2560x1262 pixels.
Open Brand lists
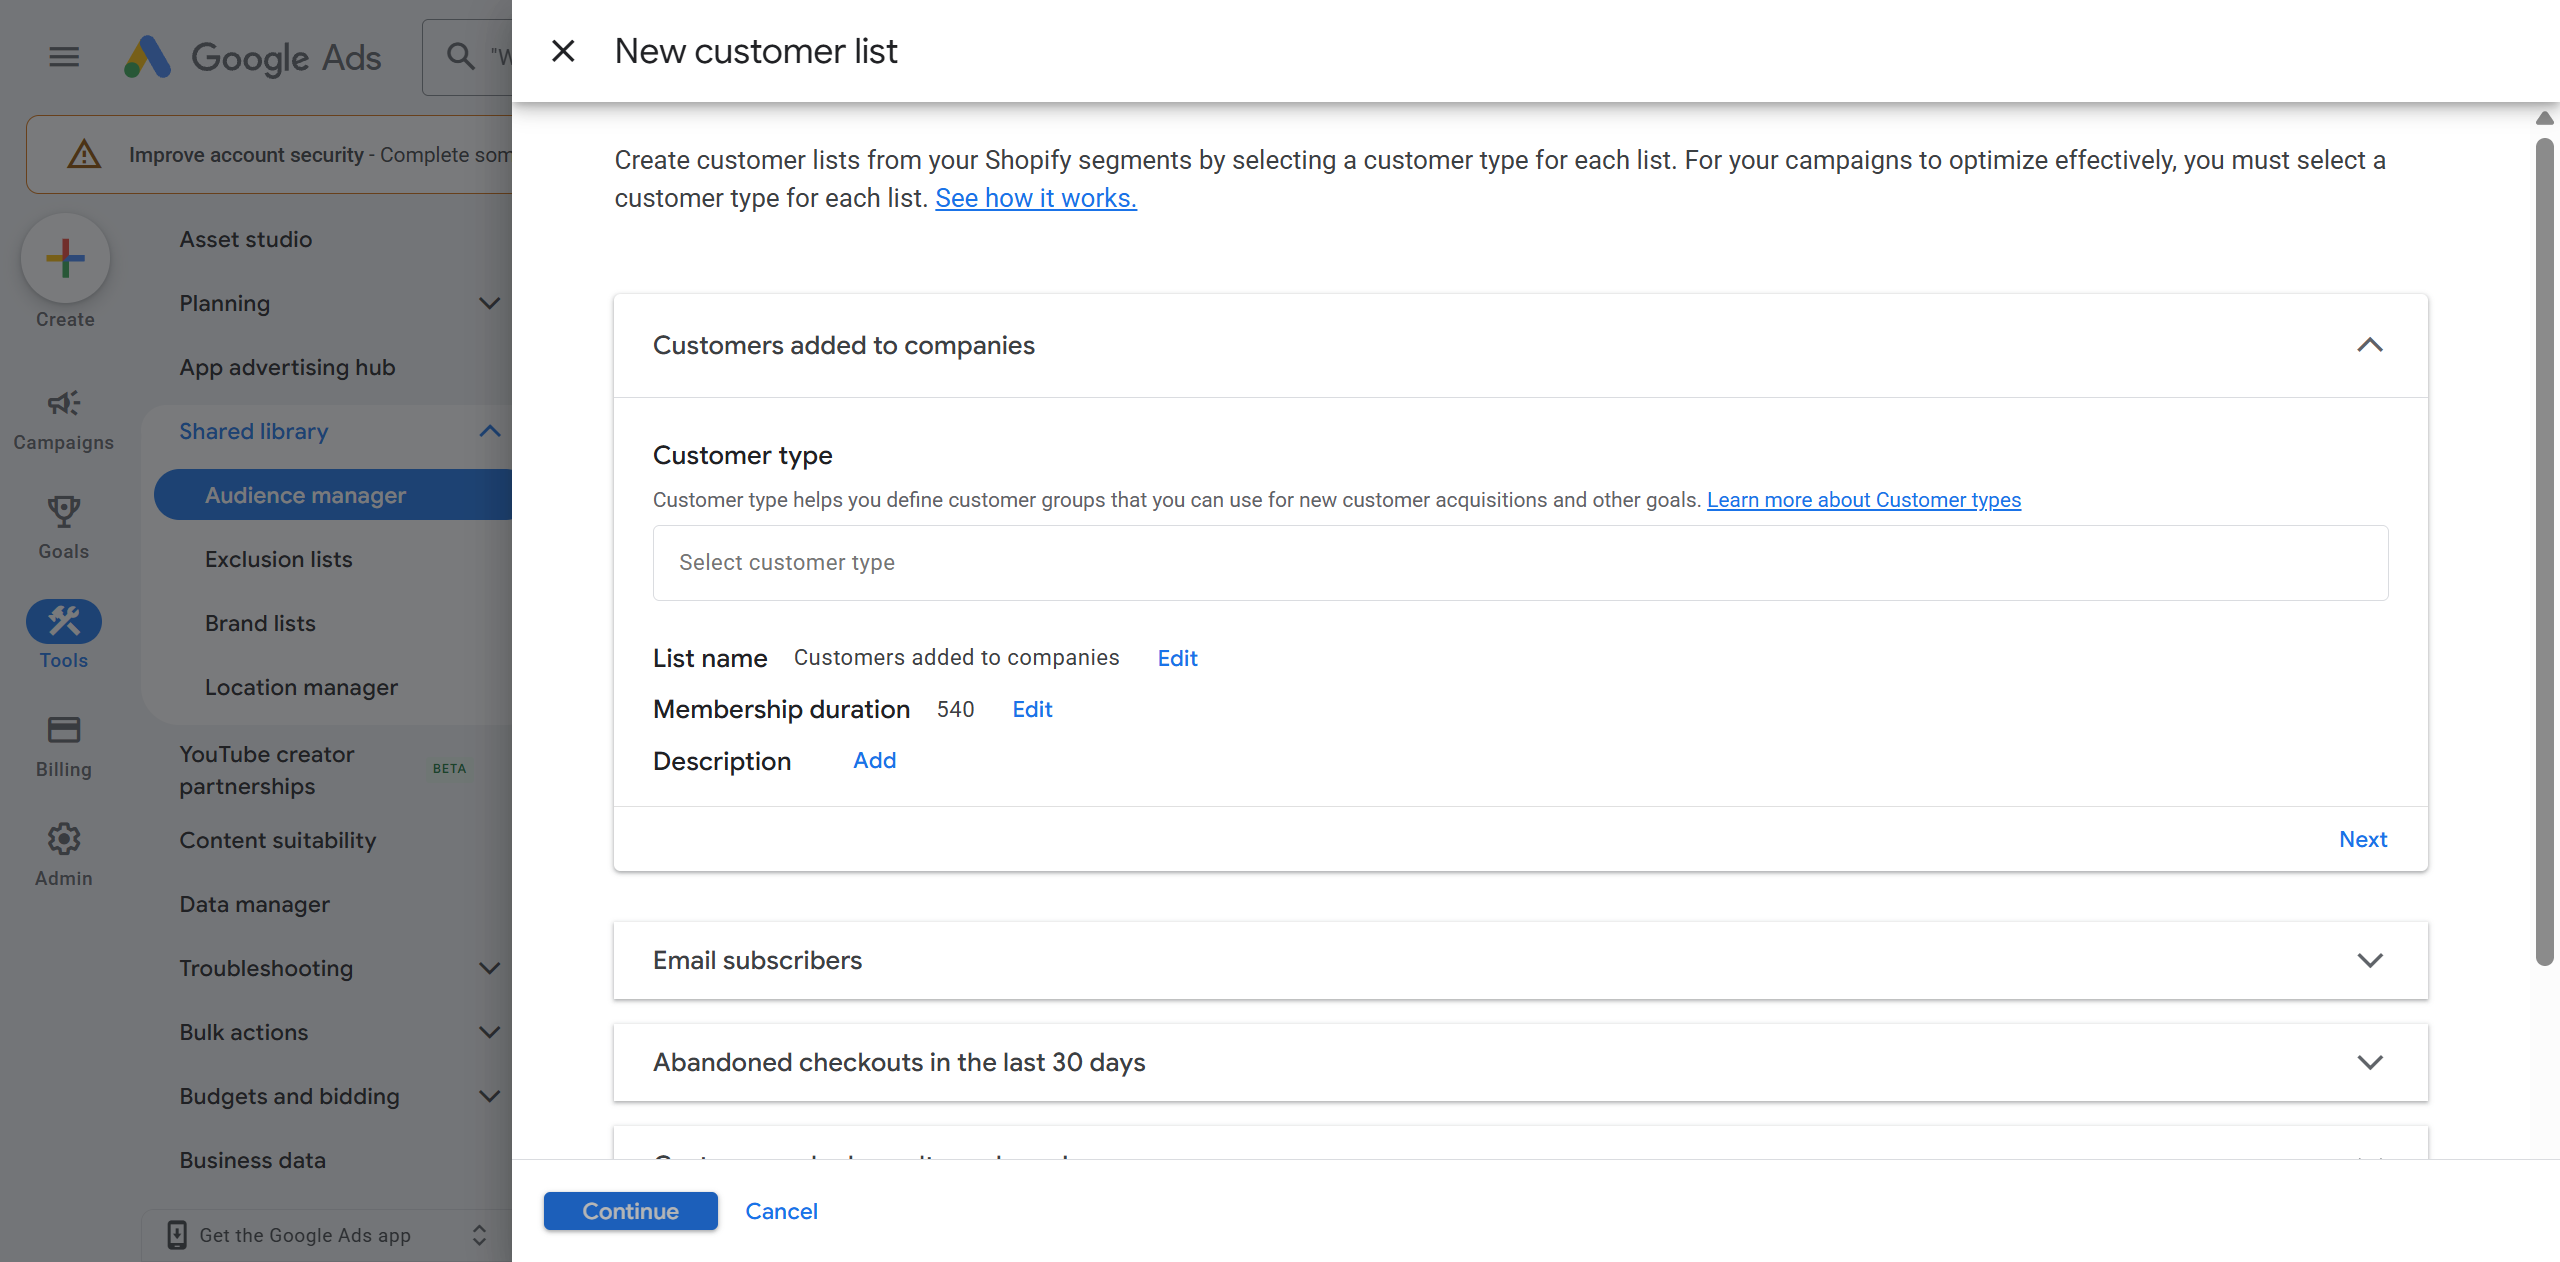[x=260, y=623]
